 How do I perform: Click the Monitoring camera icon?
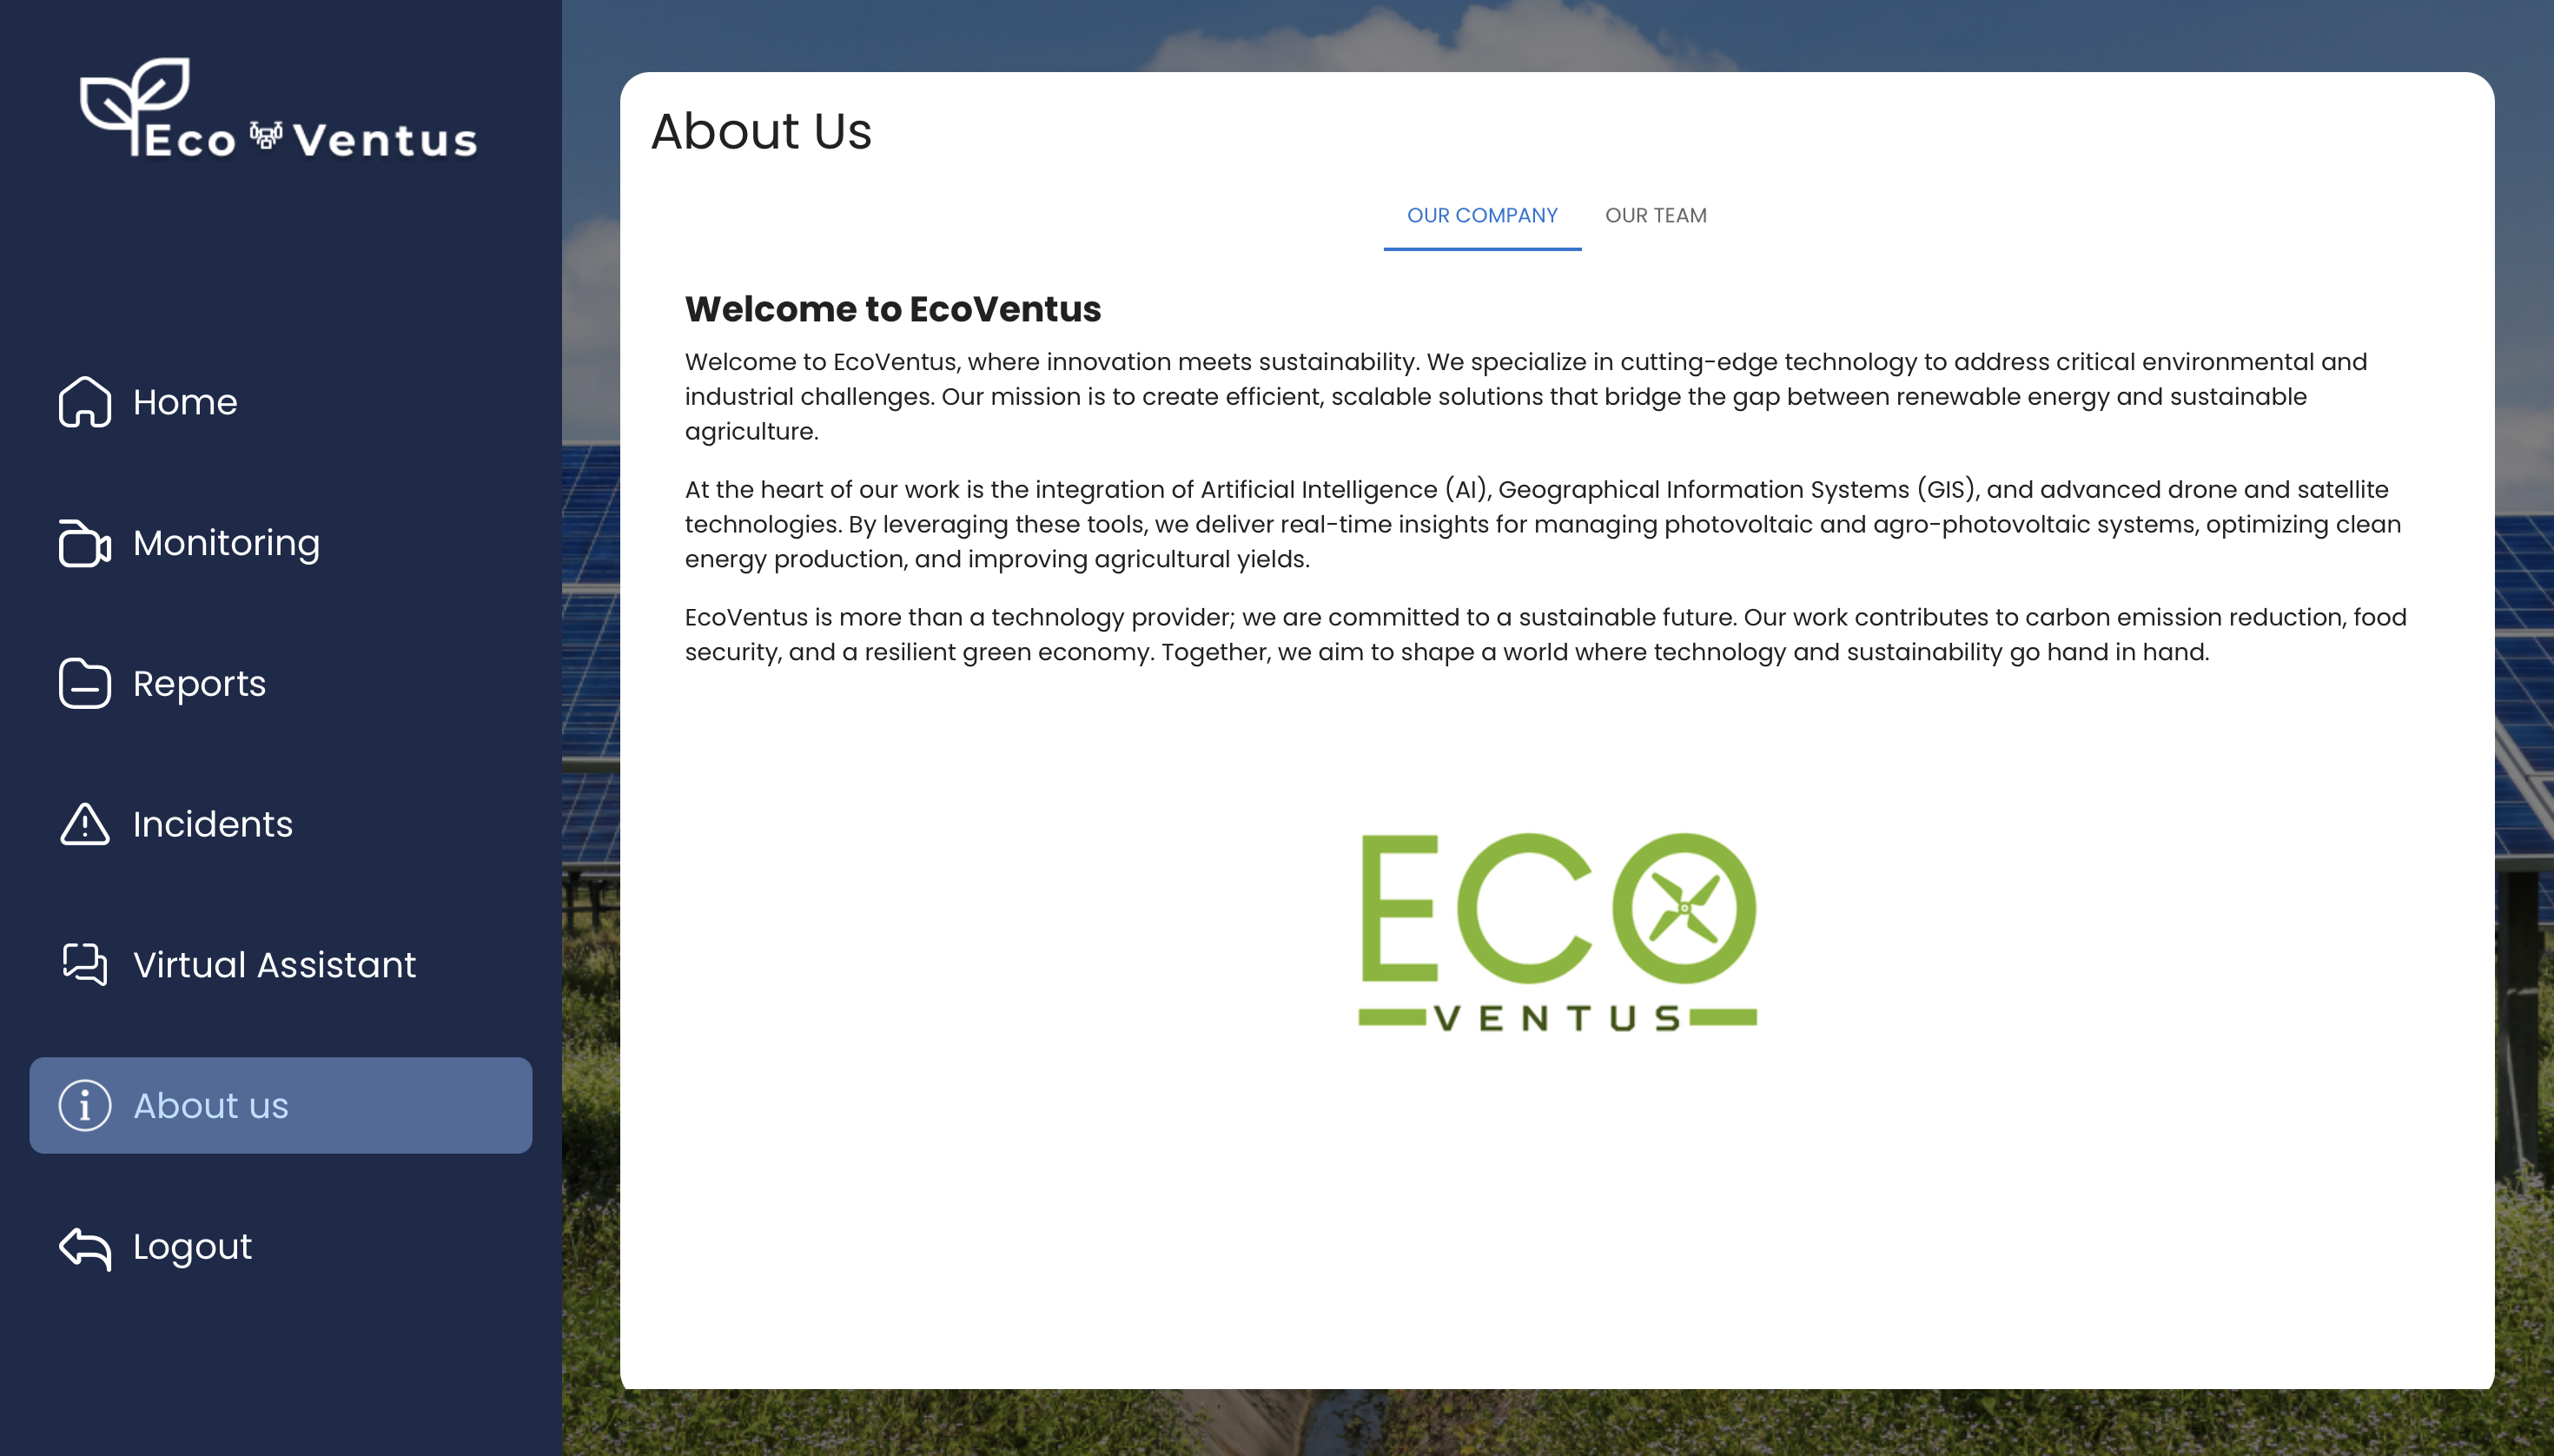[84, 543]
